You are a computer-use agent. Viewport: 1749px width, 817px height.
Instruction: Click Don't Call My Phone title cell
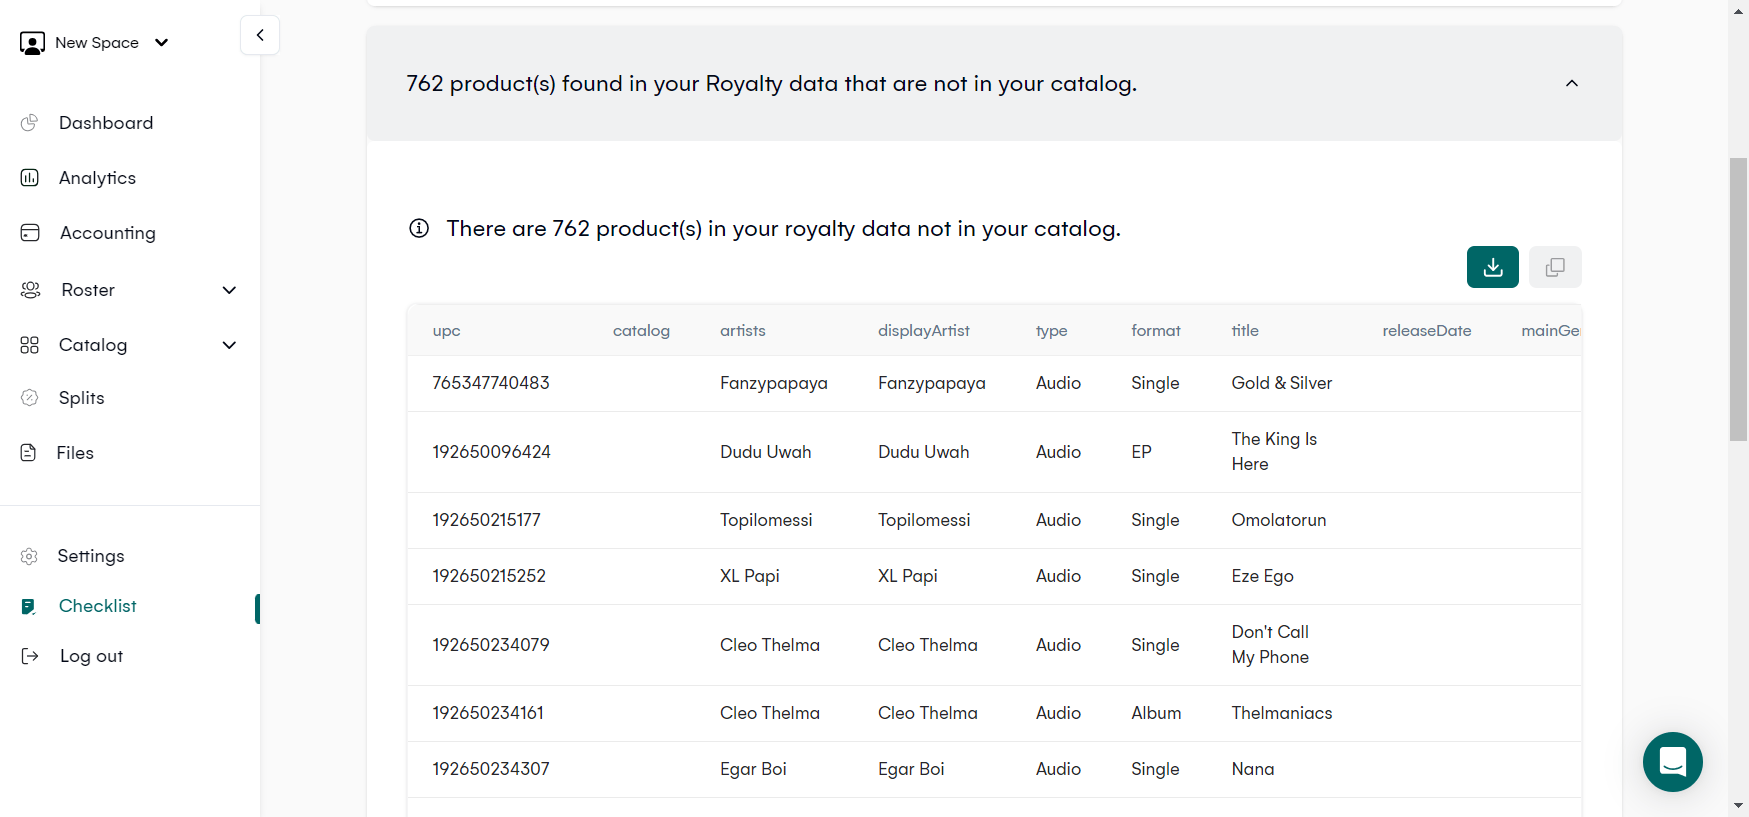tap(1270, 645)
